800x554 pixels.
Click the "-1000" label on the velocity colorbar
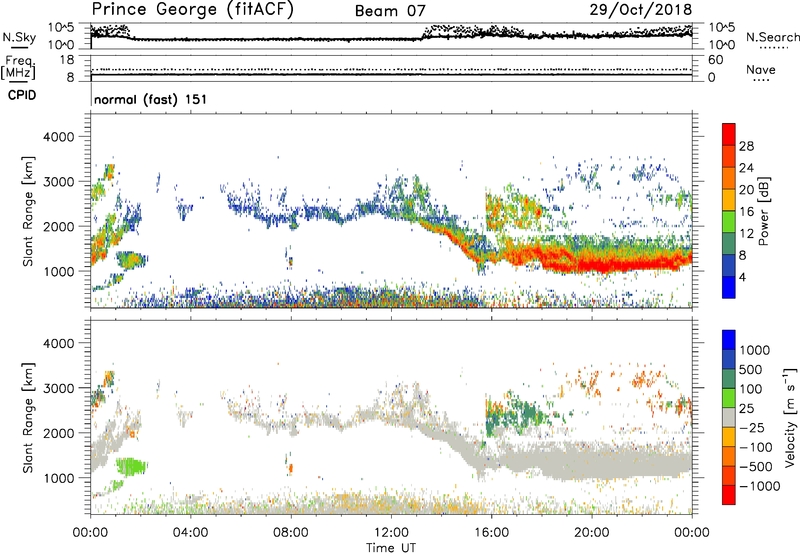coord(760,486)
